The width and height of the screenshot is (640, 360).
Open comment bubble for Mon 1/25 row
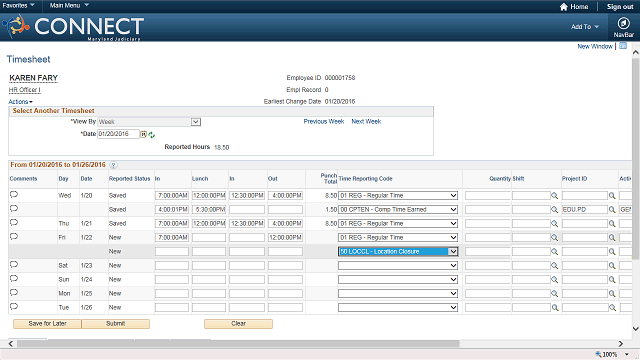(14, 293)
